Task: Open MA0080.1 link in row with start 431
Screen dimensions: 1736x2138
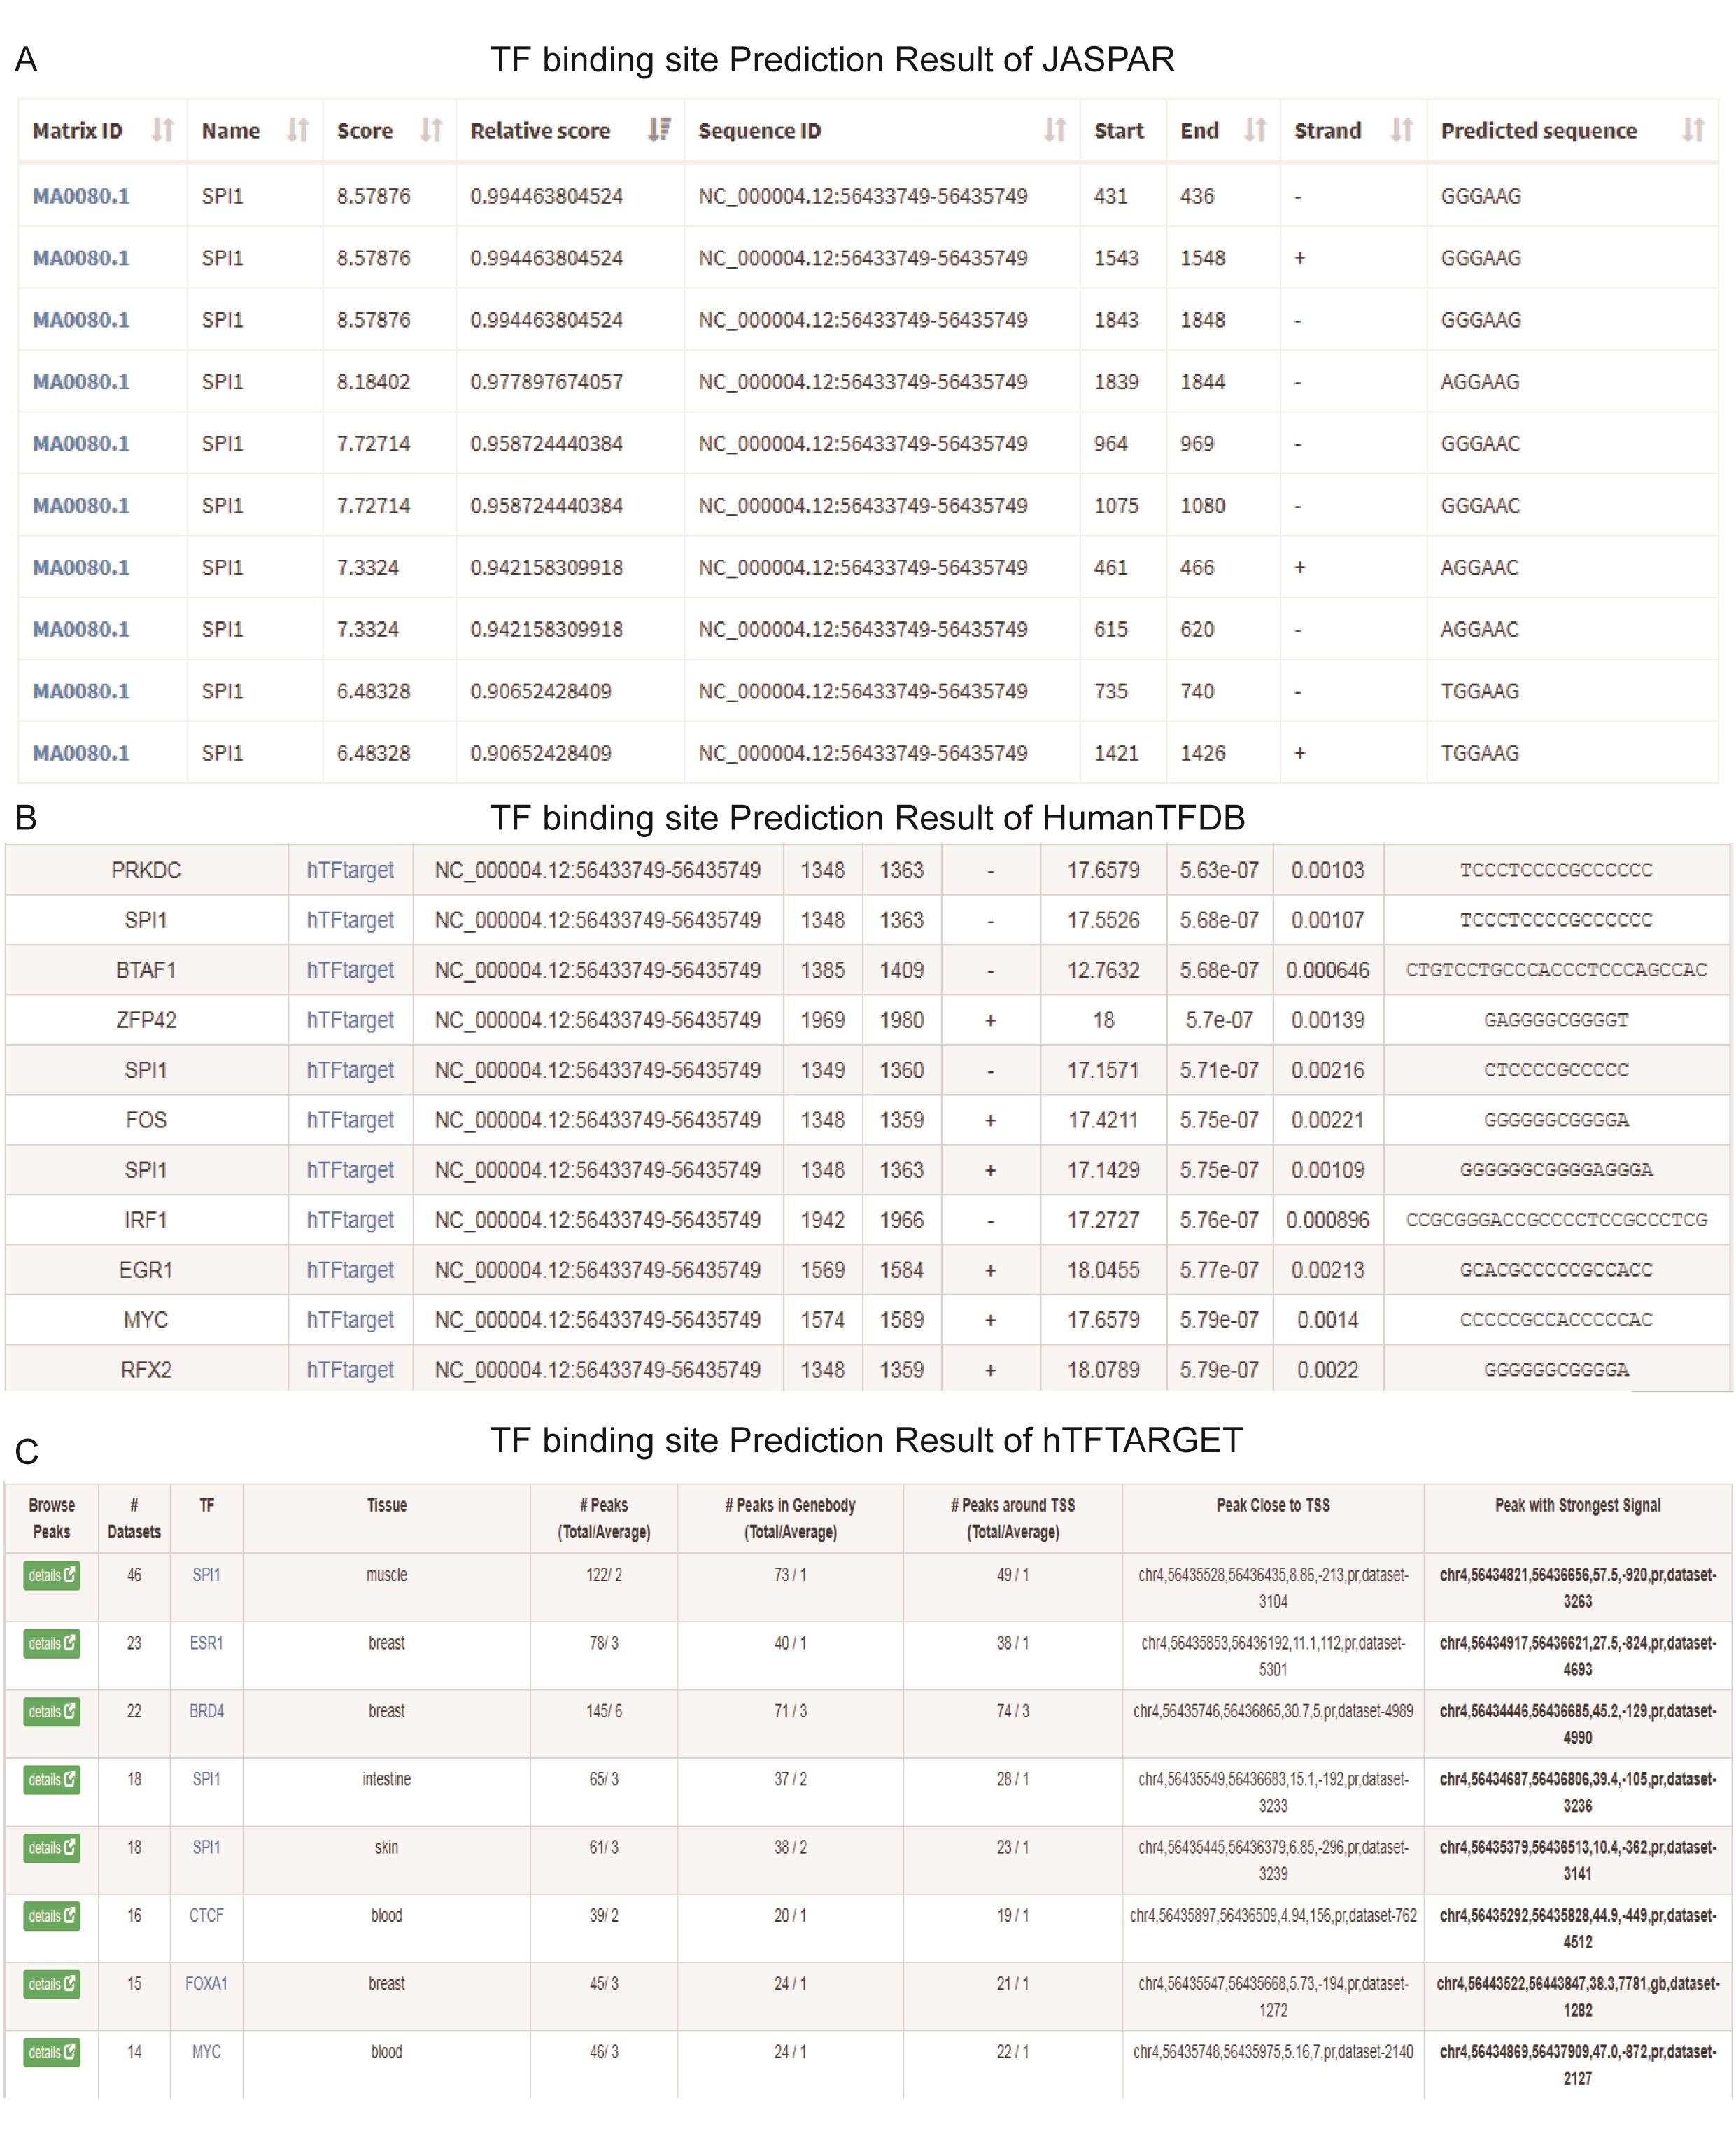Action: click(81, 196)
